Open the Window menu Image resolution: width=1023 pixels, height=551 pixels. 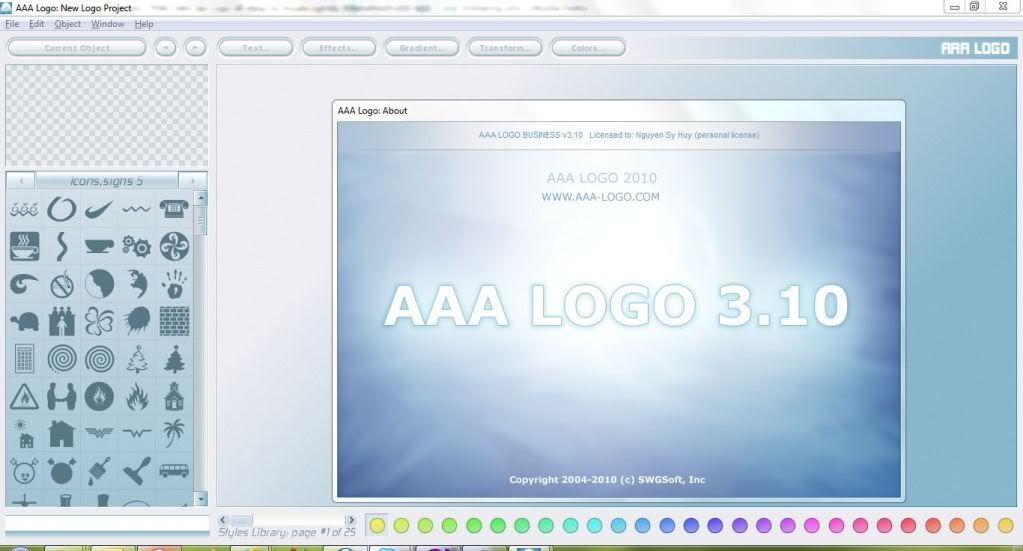(108, 24)
